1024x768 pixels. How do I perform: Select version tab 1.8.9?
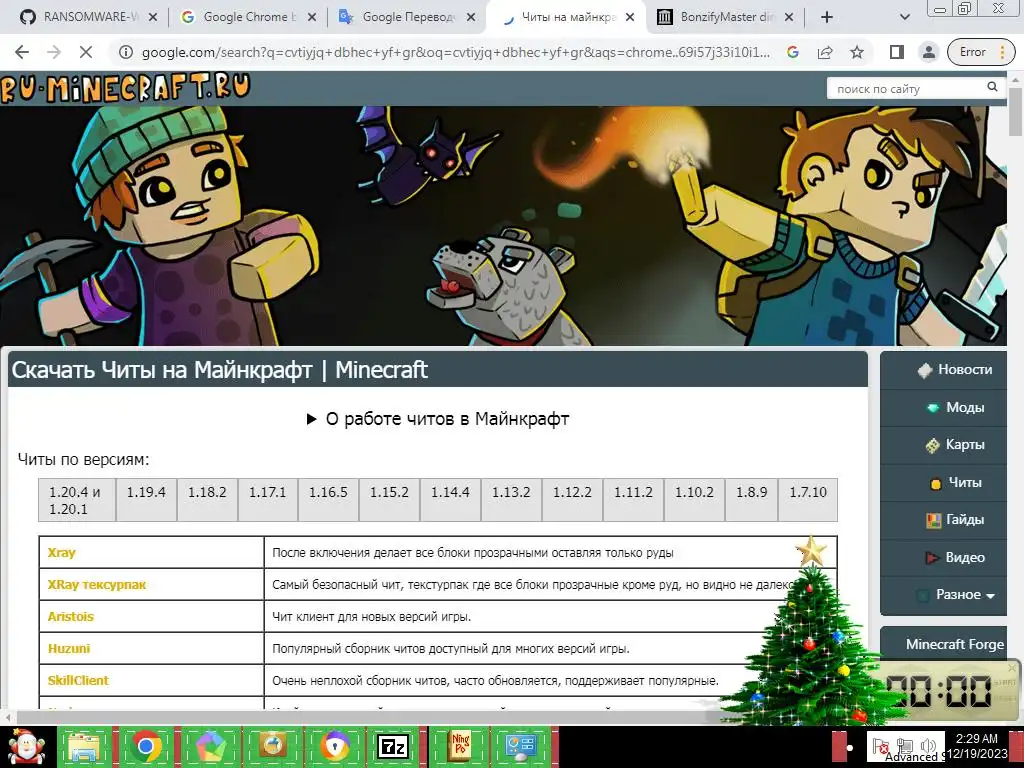coord(752,500)
